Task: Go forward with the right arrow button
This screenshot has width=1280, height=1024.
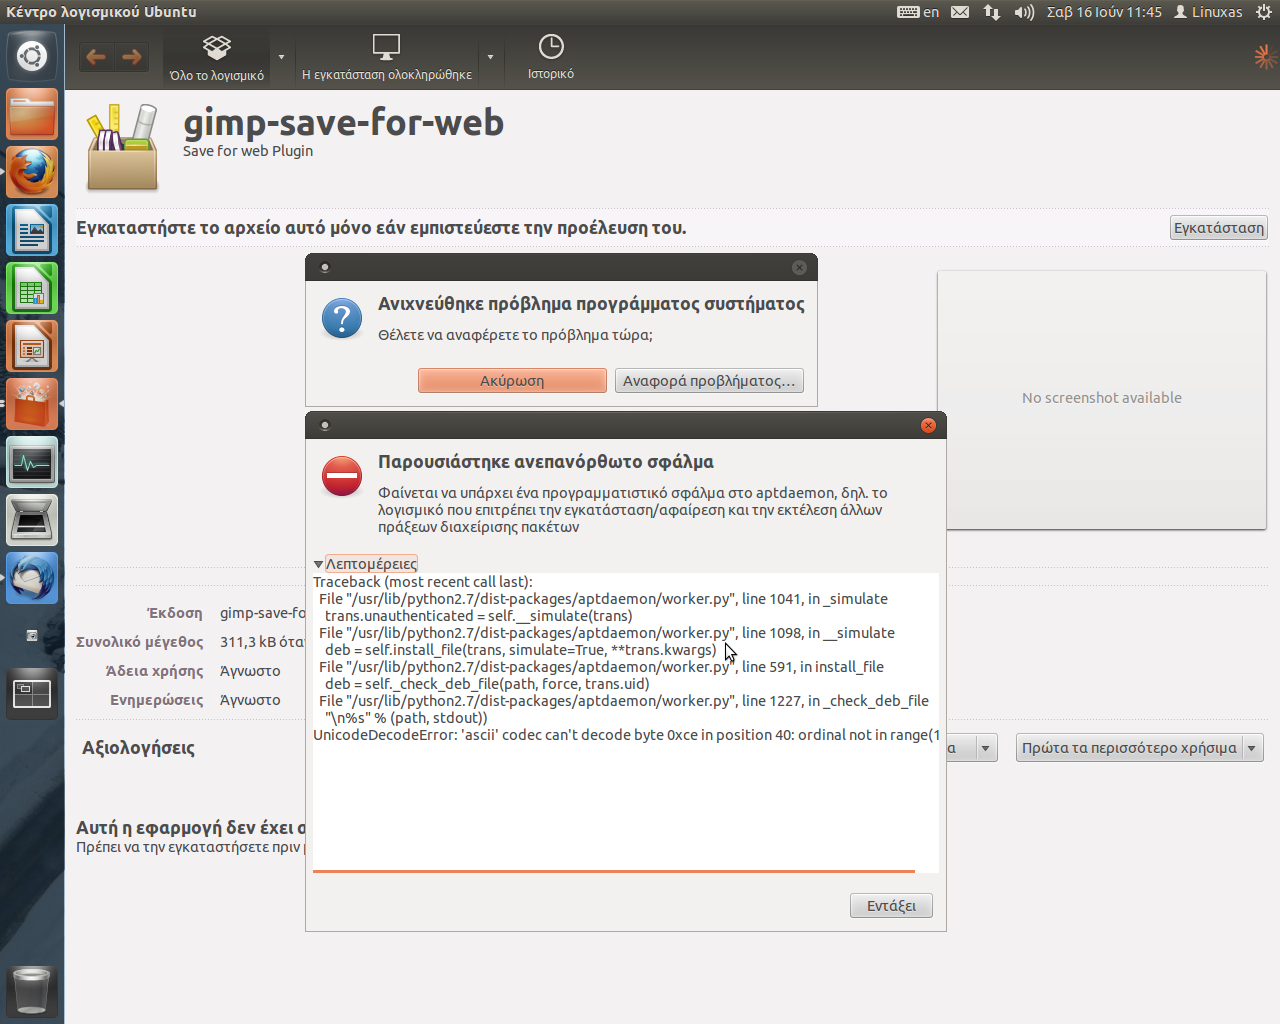Action: click(131, 57)
